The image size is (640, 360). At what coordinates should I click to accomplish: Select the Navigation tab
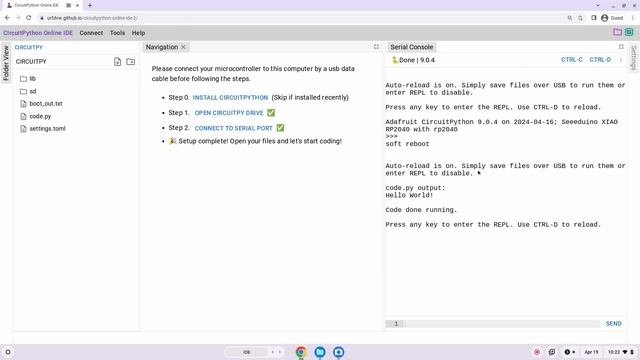coord(162,47)
